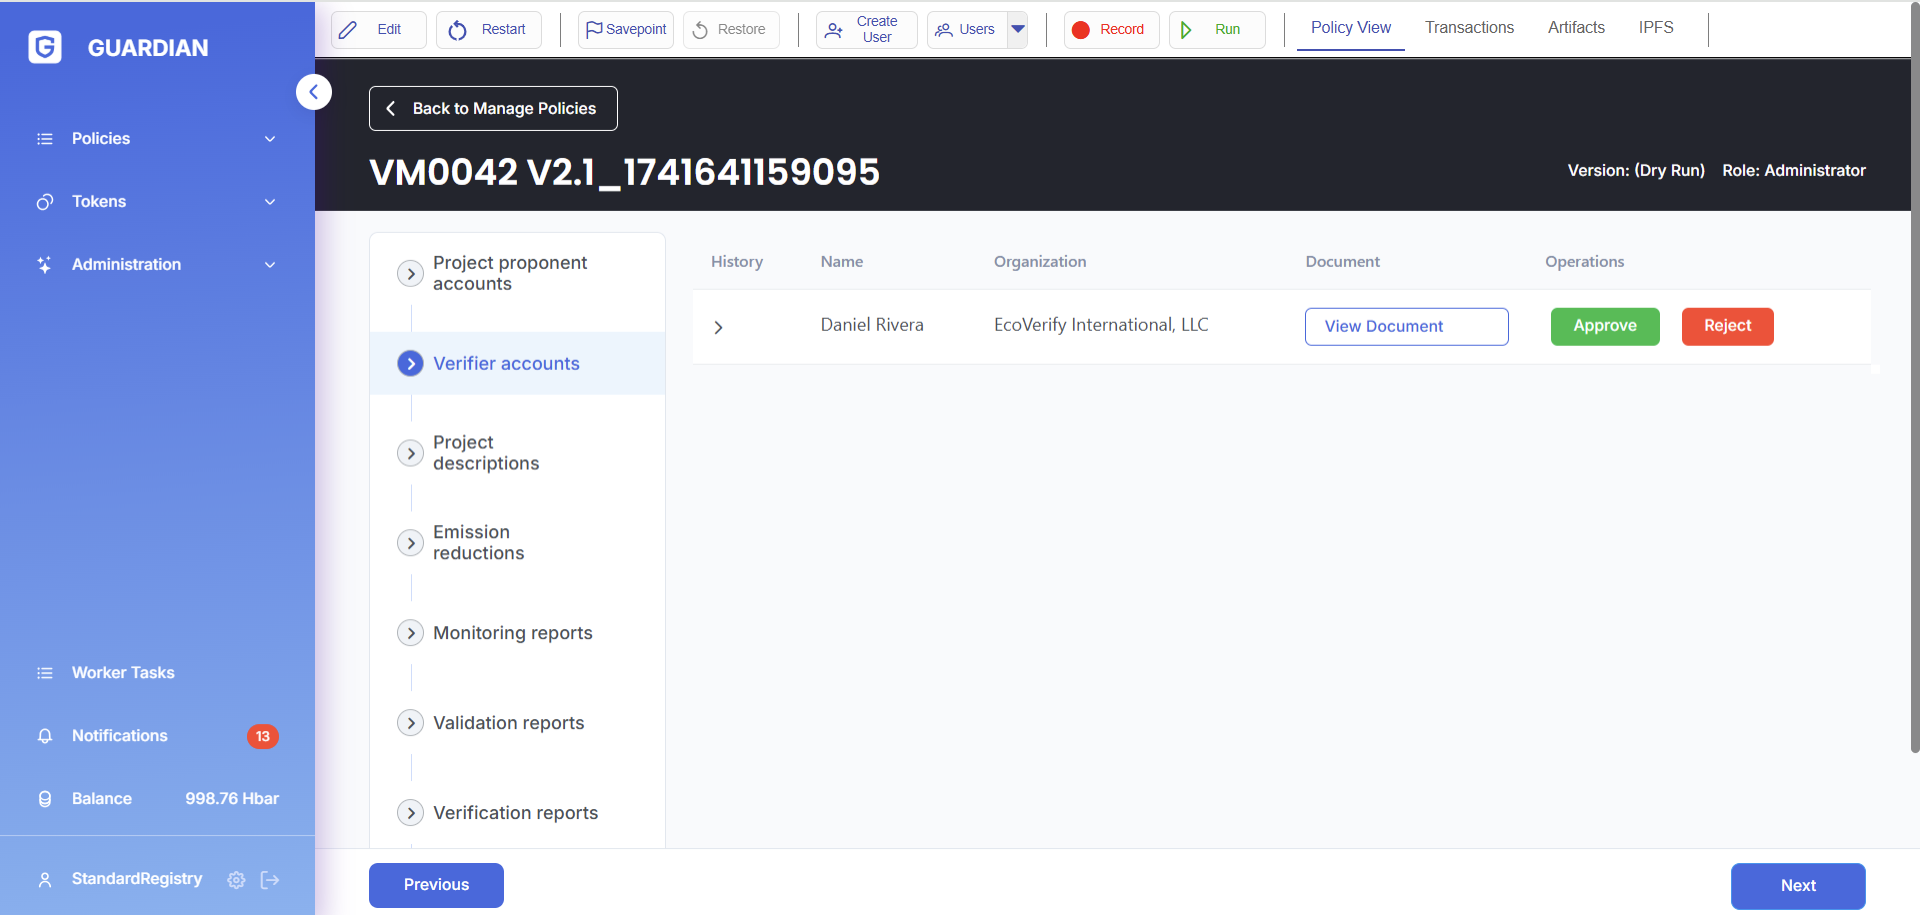Reject the EcoVerify International request
The height and width of the screenshot is (915, 1920).
(x=1727, y=326)
